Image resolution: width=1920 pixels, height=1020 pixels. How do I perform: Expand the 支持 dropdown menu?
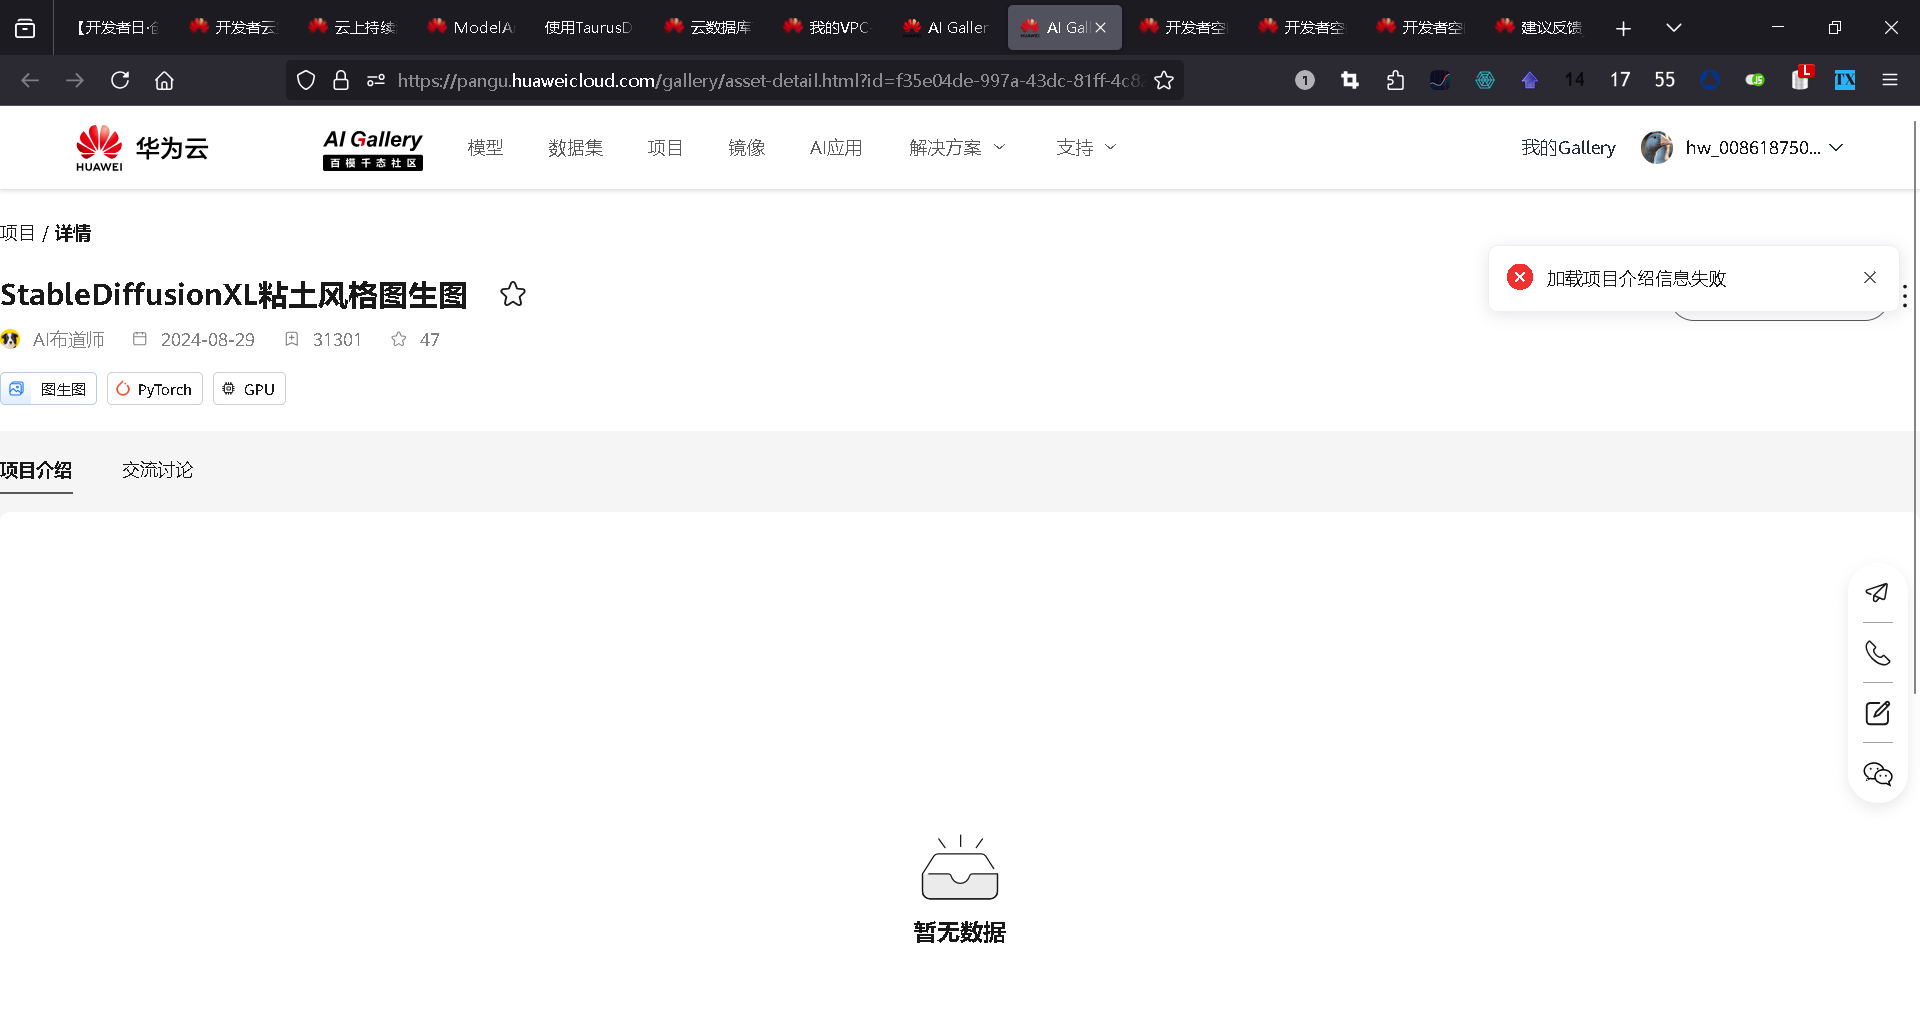click(x=1086, y=148)
